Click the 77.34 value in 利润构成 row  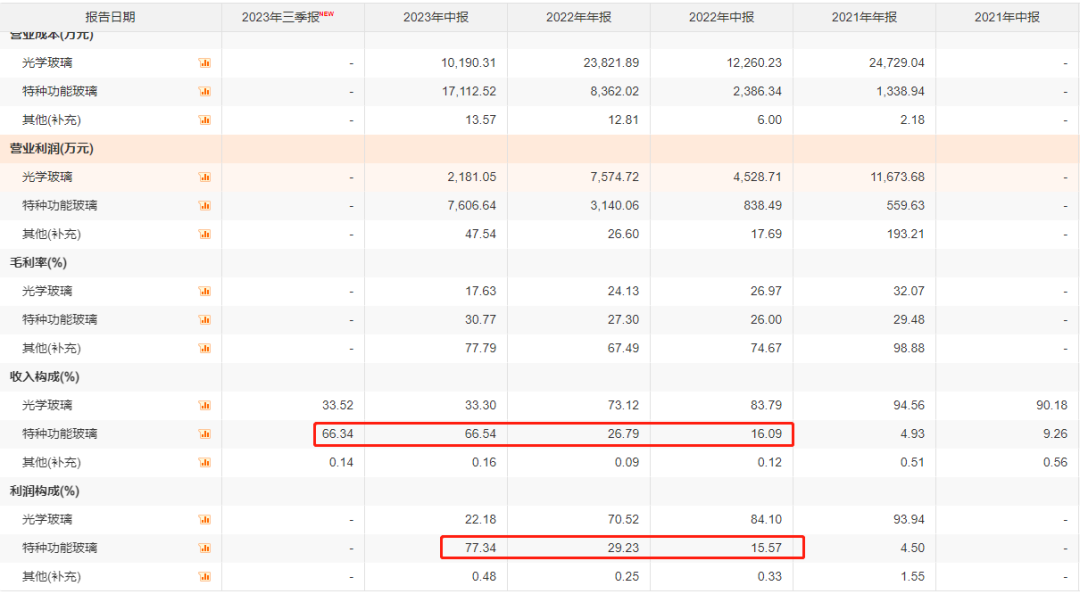480,548
